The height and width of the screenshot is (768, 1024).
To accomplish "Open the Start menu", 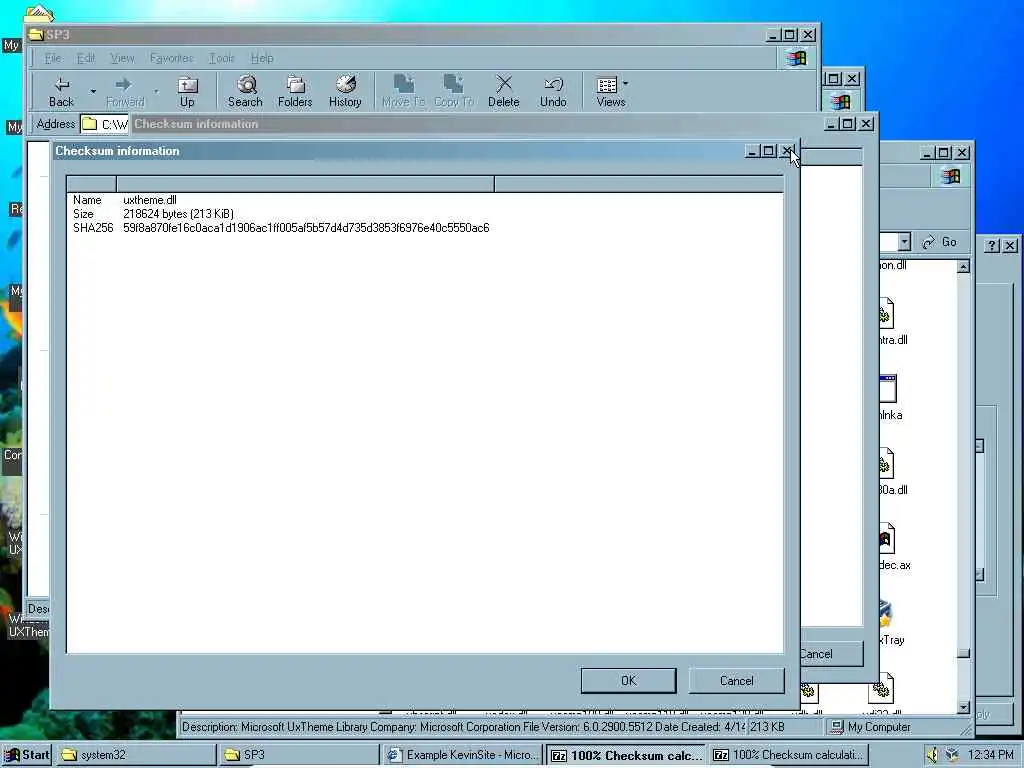I will 27,755.
